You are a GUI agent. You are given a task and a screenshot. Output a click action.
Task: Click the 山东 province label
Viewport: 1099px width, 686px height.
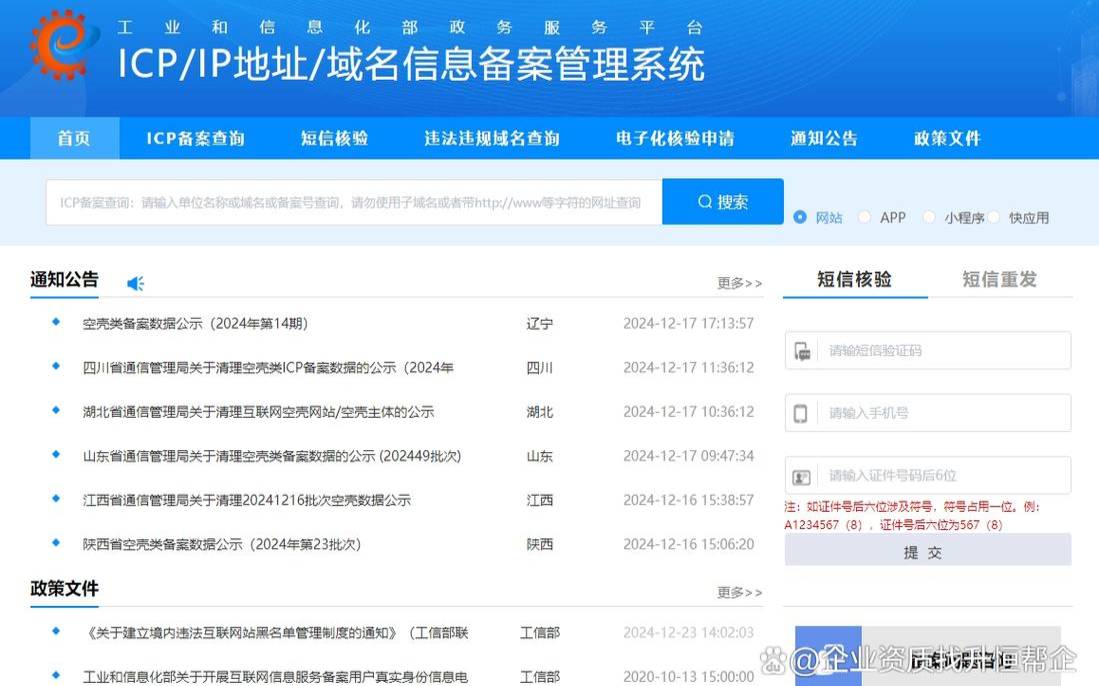click(540, 456)
